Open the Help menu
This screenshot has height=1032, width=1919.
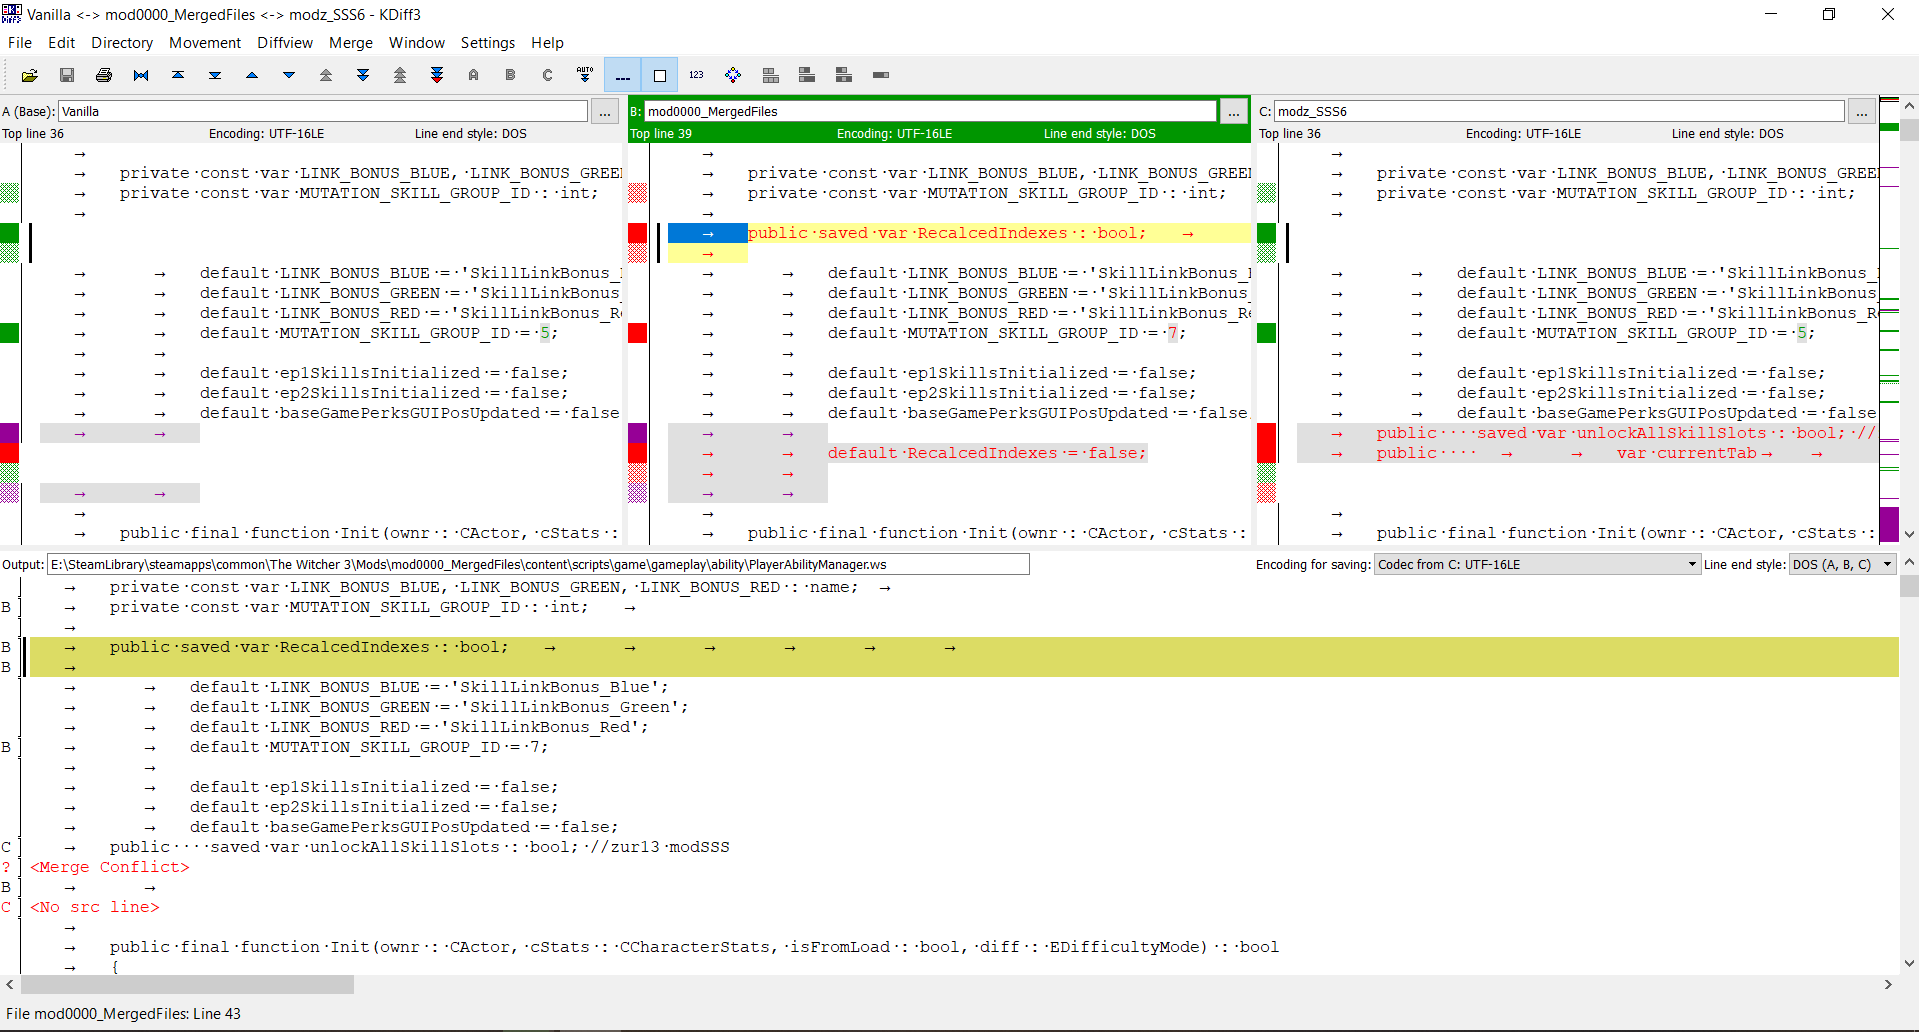point(547,43)
